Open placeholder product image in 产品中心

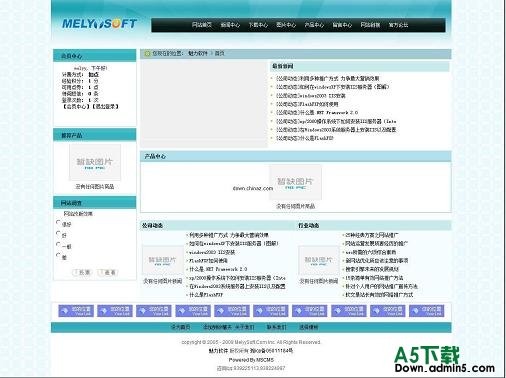(295, 182)
